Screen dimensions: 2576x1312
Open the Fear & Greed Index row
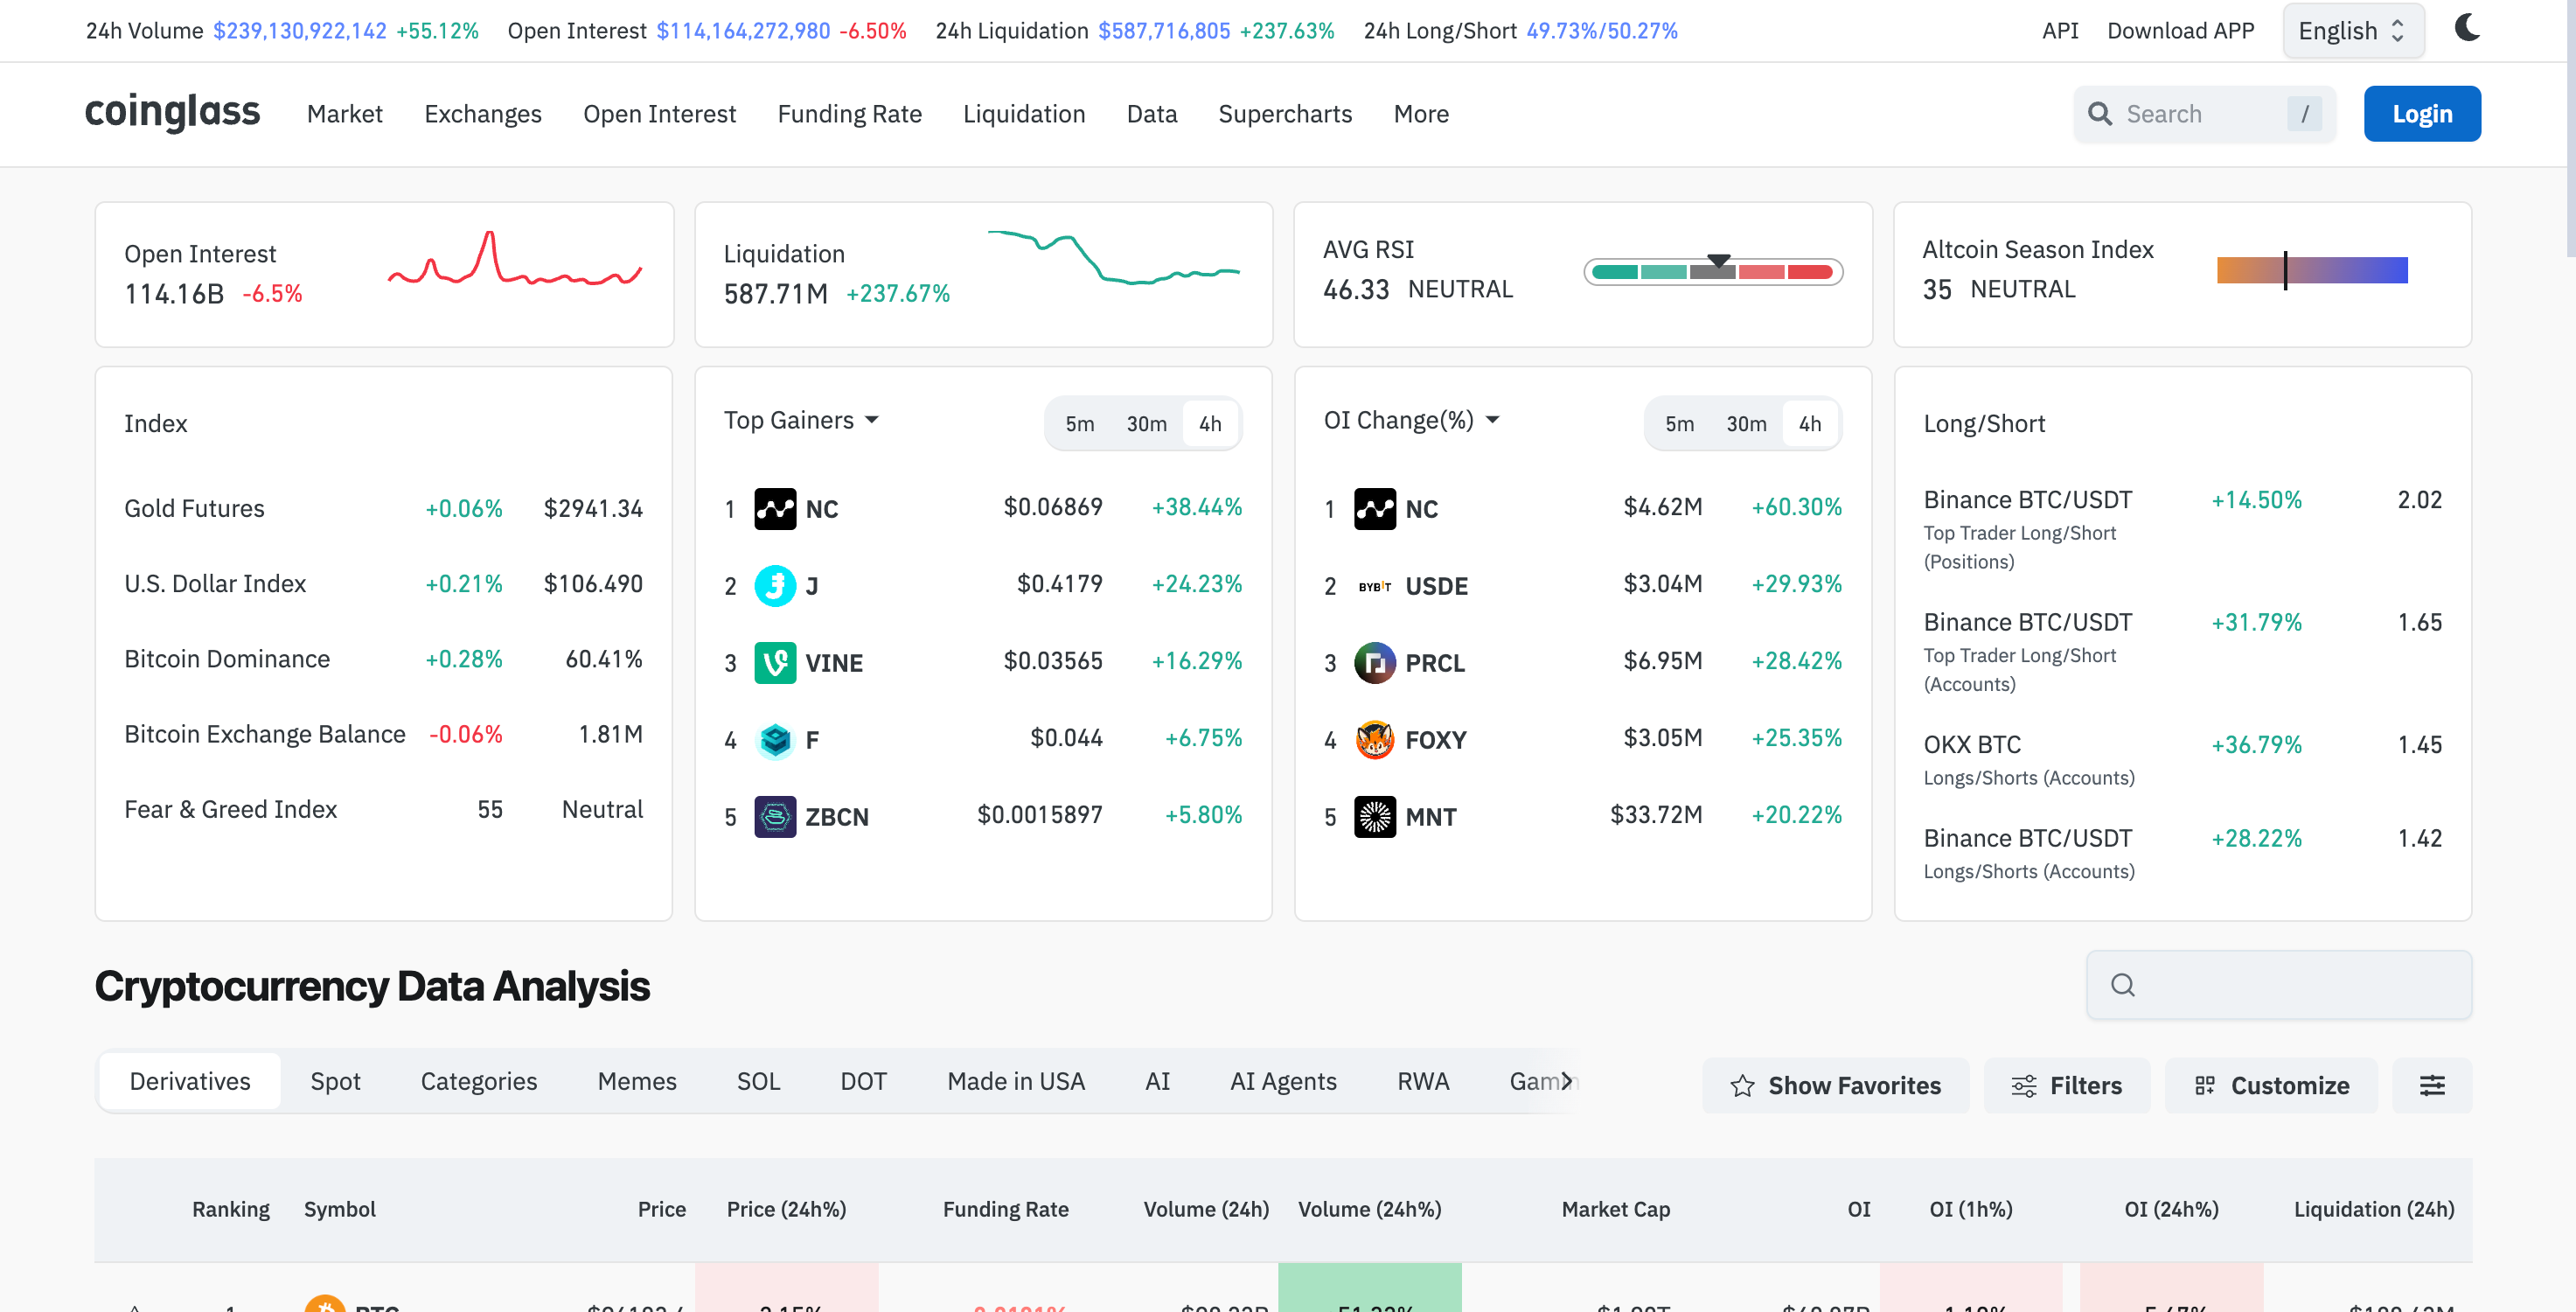tap(383, 809)
